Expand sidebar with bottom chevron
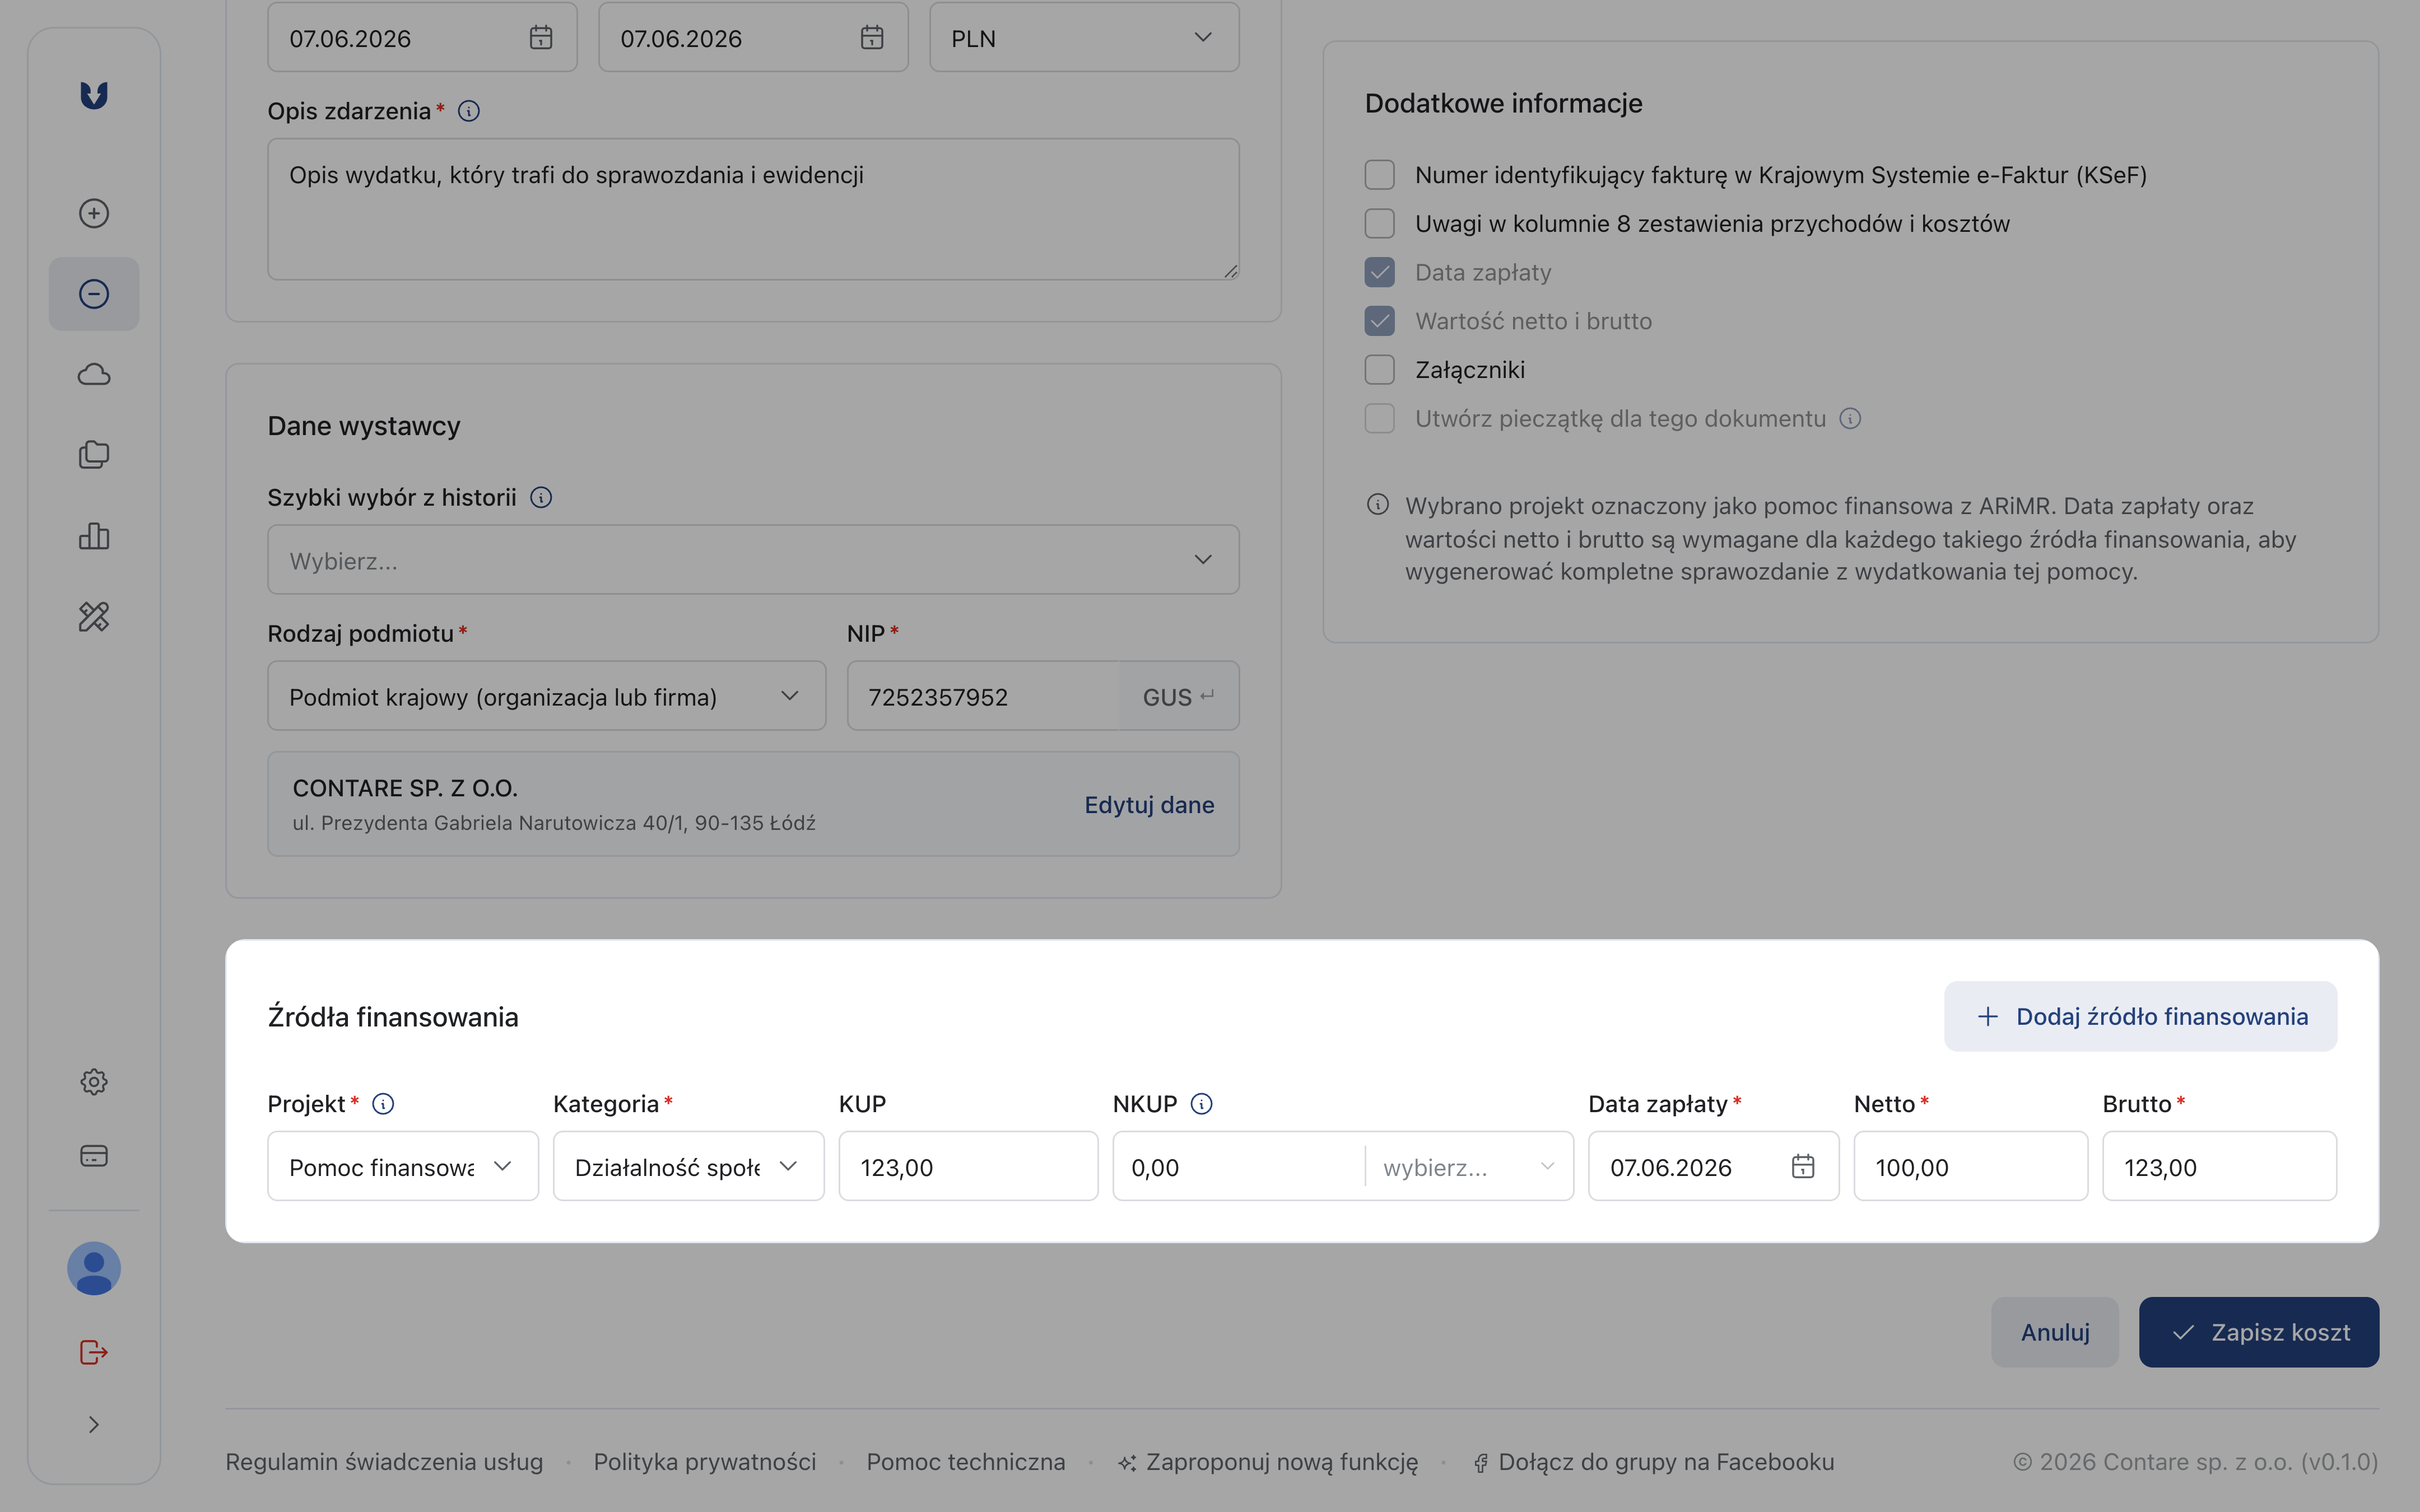Screen dimensions: 2420x1512 94,1425
